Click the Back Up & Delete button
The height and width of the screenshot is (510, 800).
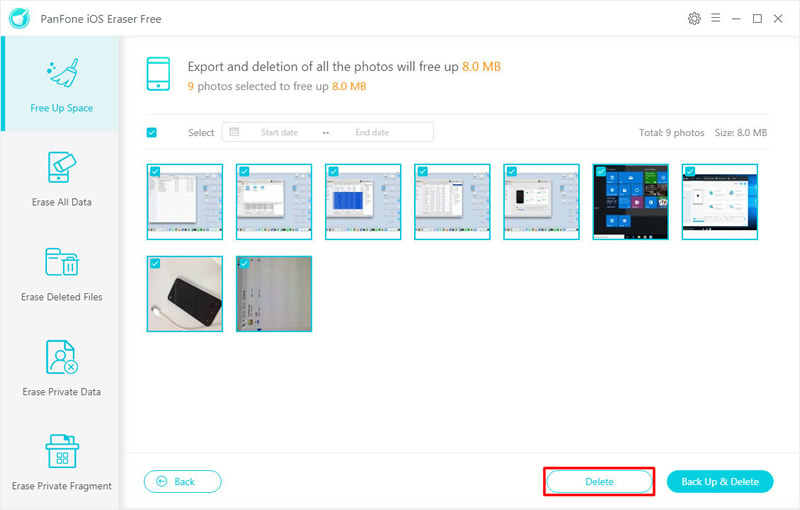click(720, 481)
